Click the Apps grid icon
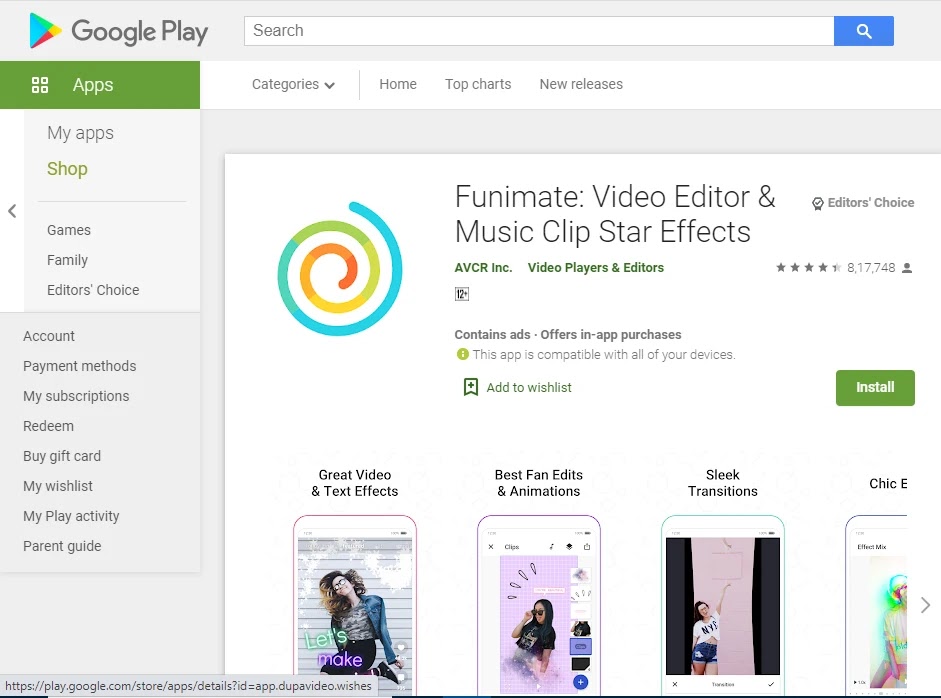Screen dimensions: 941x698 coord(40,85)
